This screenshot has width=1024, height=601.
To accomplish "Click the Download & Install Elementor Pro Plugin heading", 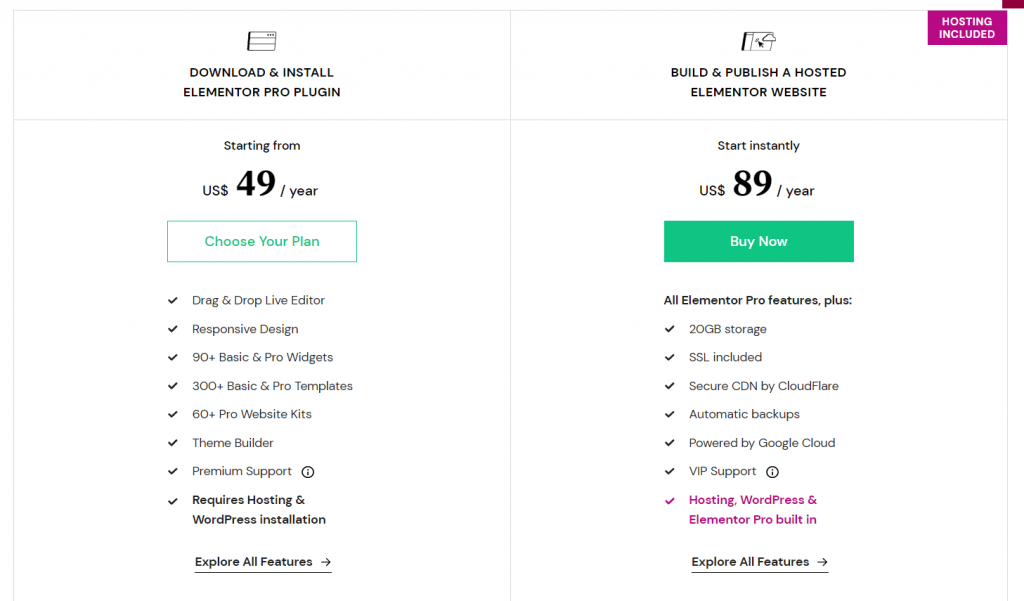I will (261, 82).
